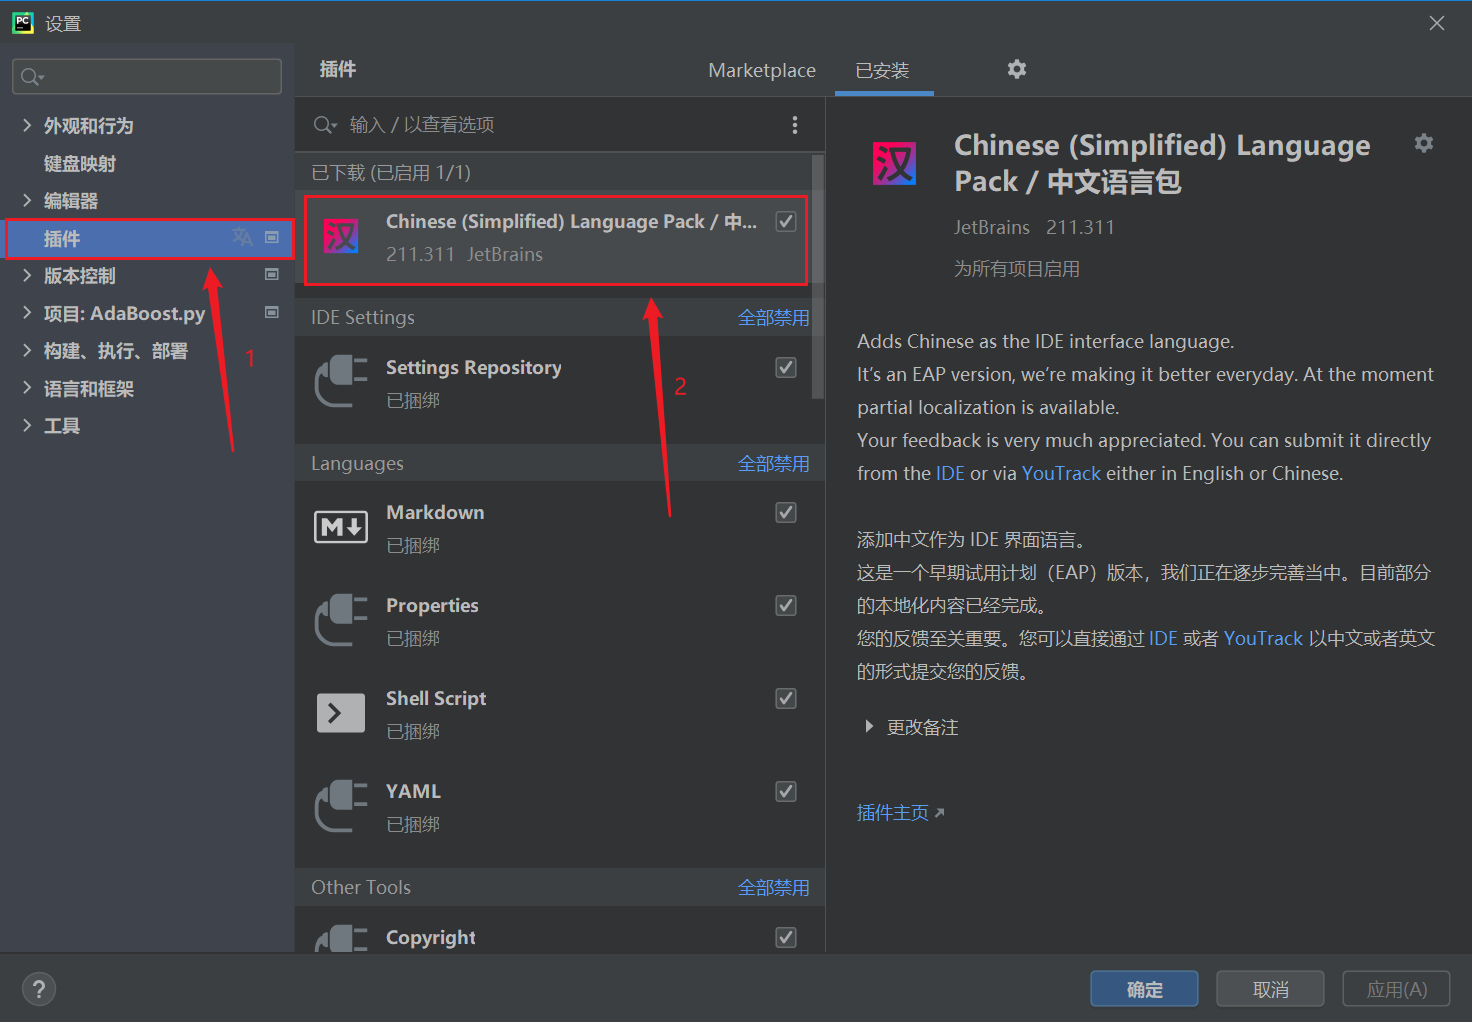Switch to the 已安装 tab

[883, 70]
